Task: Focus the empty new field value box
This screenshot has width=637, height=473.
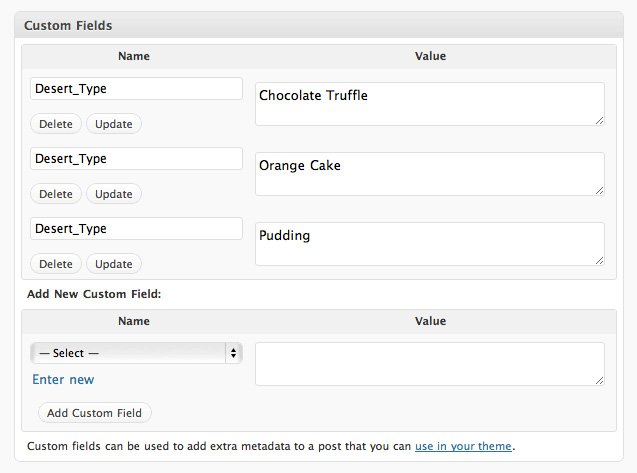Action: (x=429, y=364)
